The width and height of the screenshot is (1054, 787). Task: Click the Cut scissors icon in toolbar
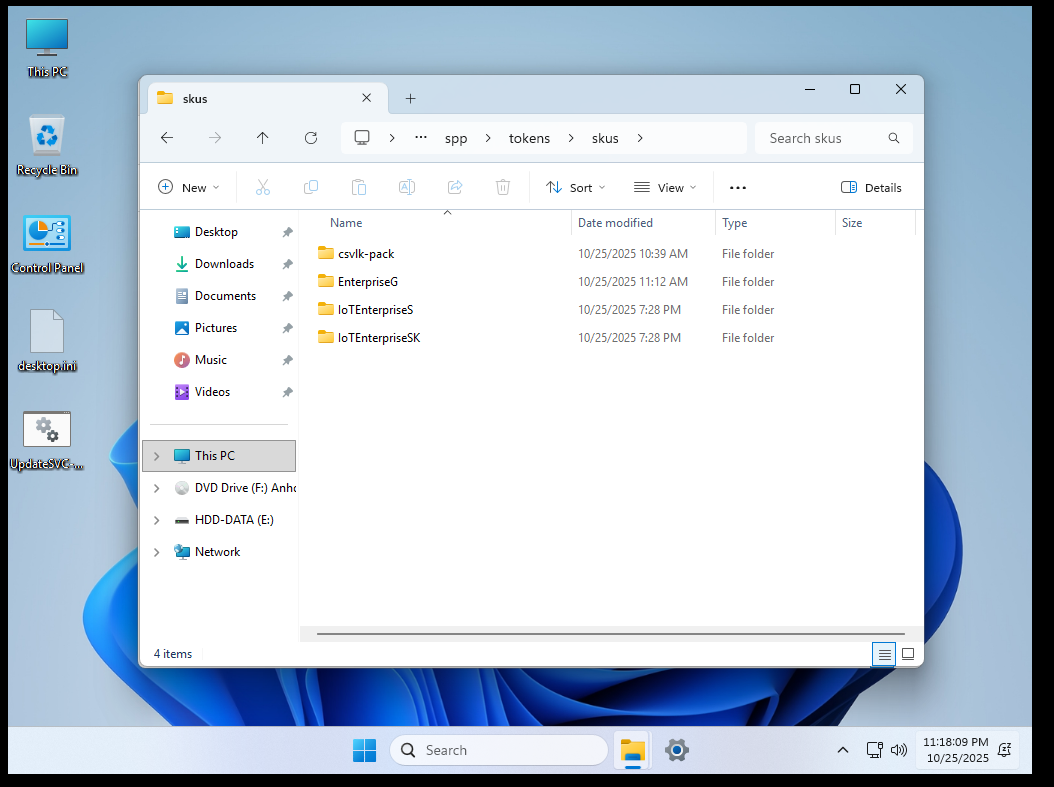pyautogui.click(x=263, y=188)
